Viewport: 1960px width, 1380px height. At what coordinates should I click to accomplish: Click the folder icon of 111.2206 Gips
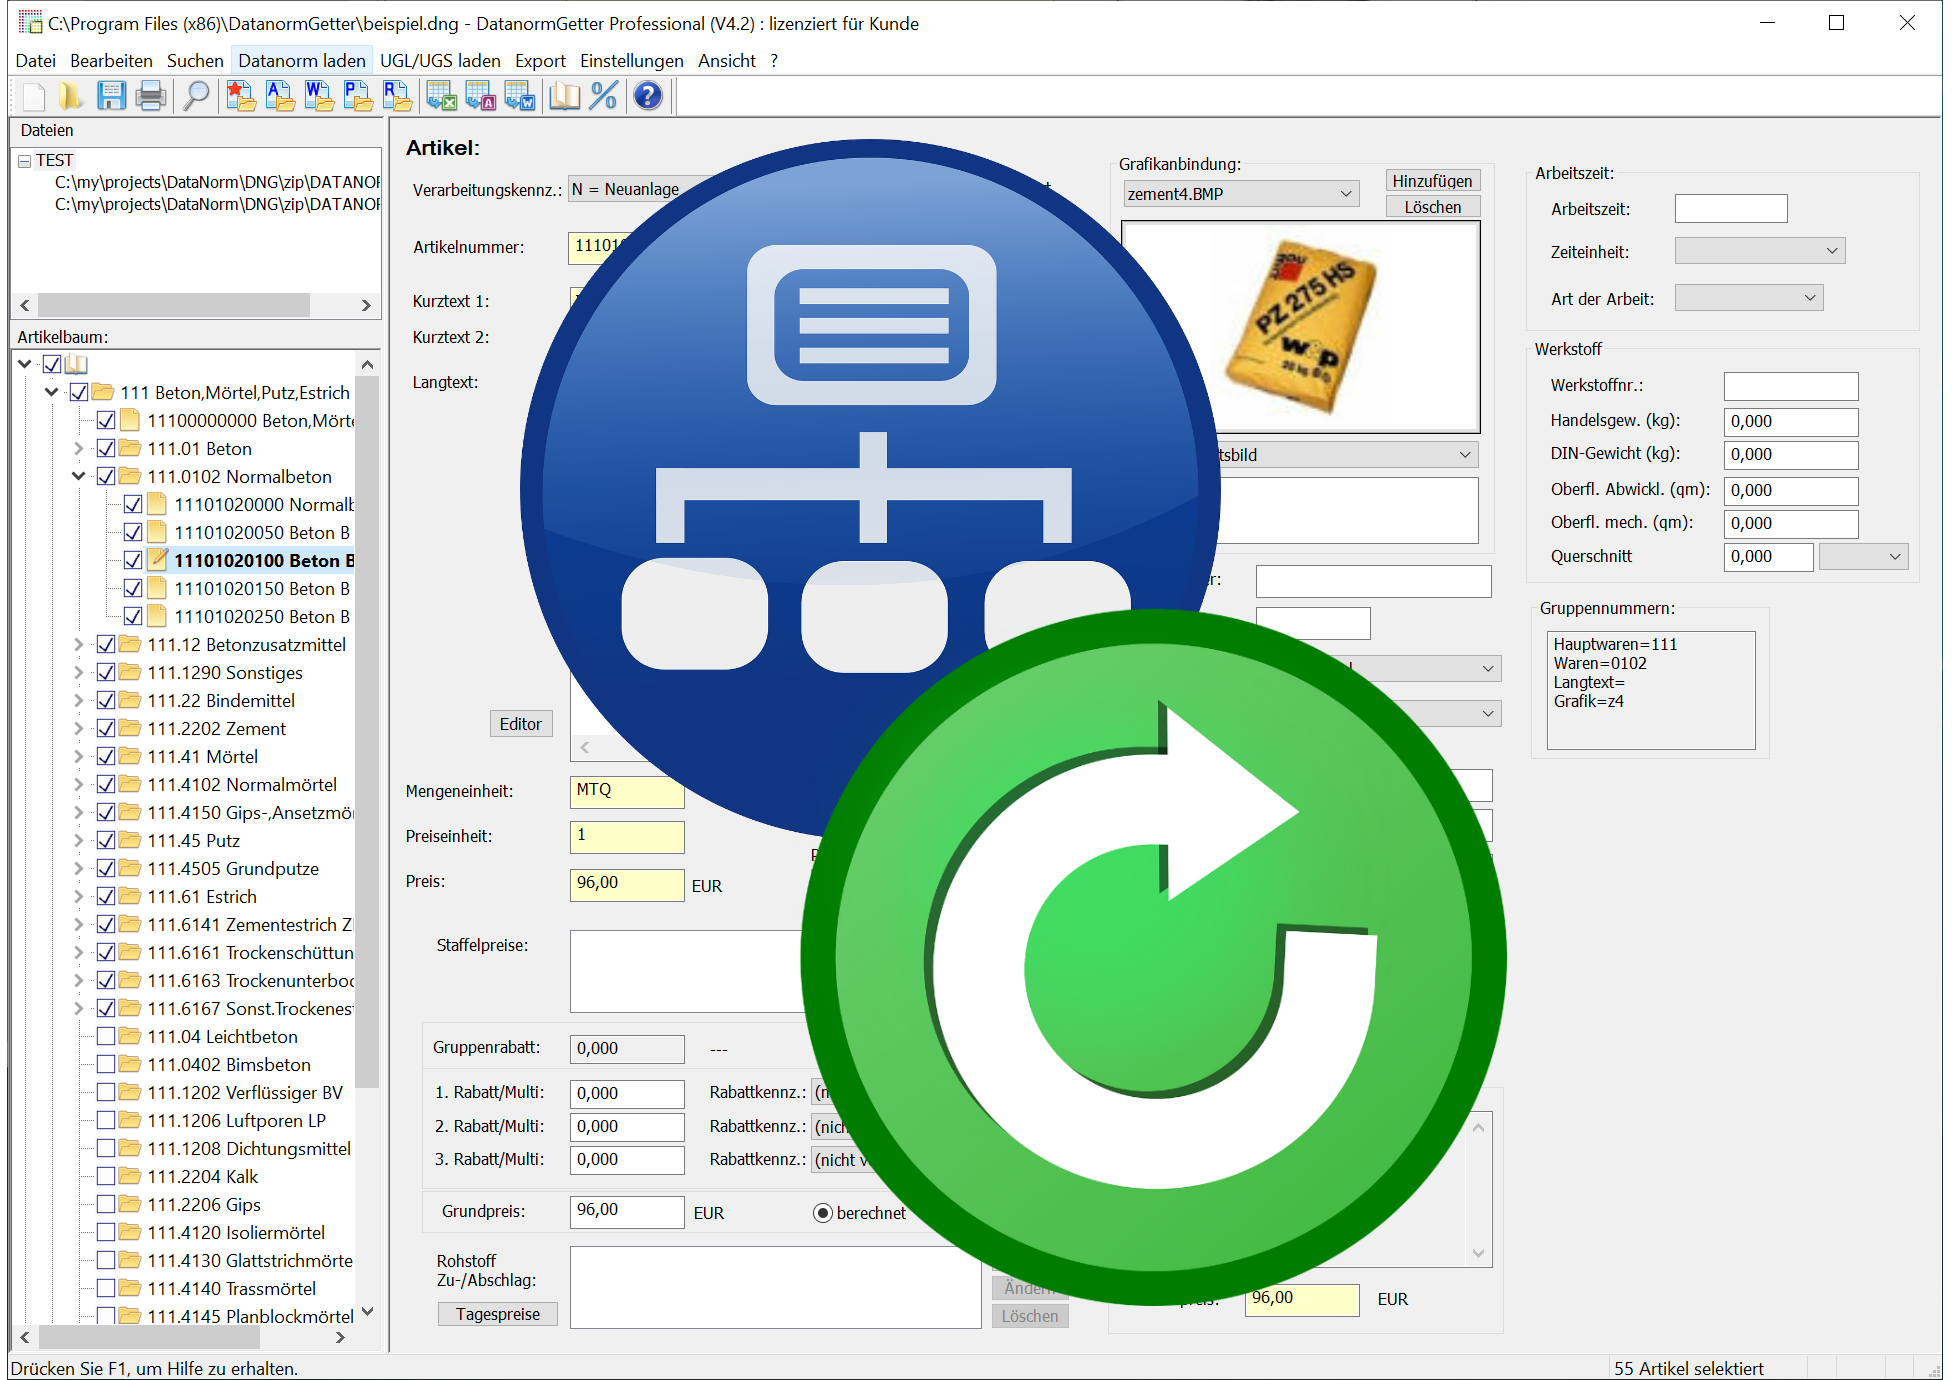[130, 1204]
